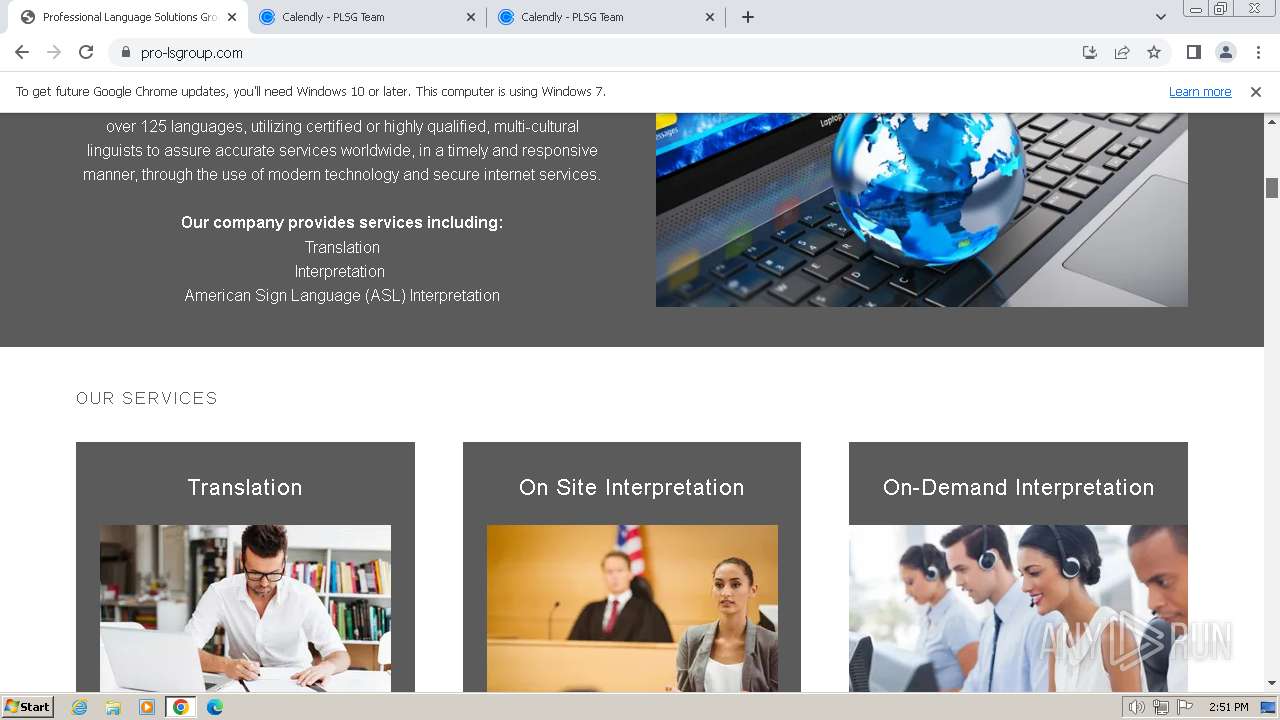Click the scrollbar up arrow
Viewport: 1280px width, 720px height.
click(x=1272, y=121)
